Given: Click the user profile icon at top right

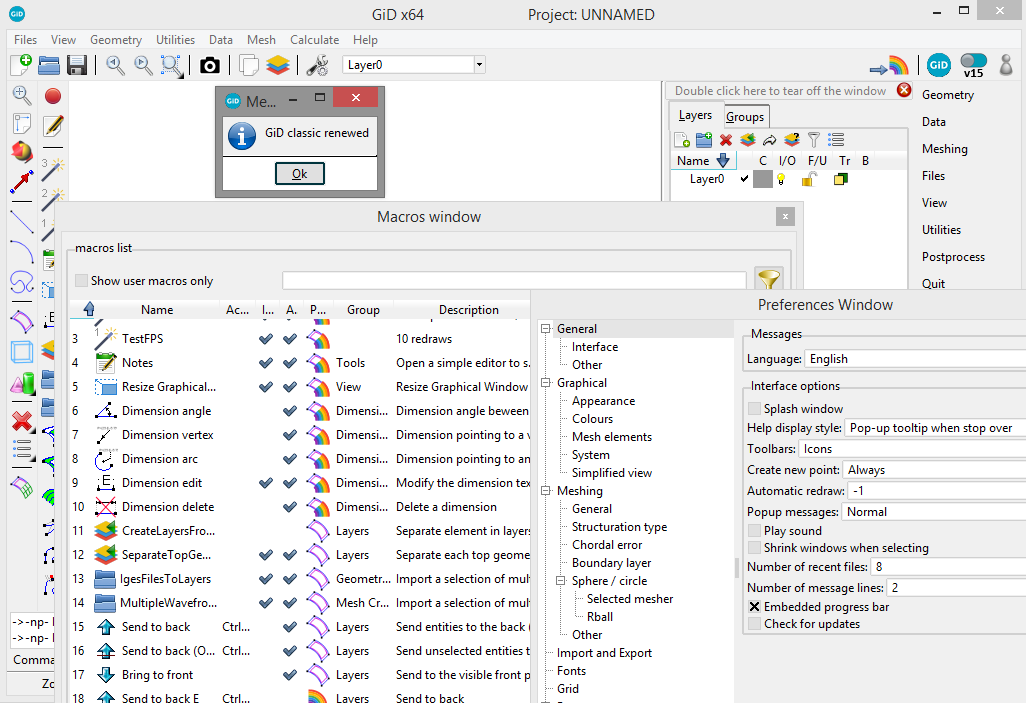Looking at the screenshot, I should tap(1006, 64).
